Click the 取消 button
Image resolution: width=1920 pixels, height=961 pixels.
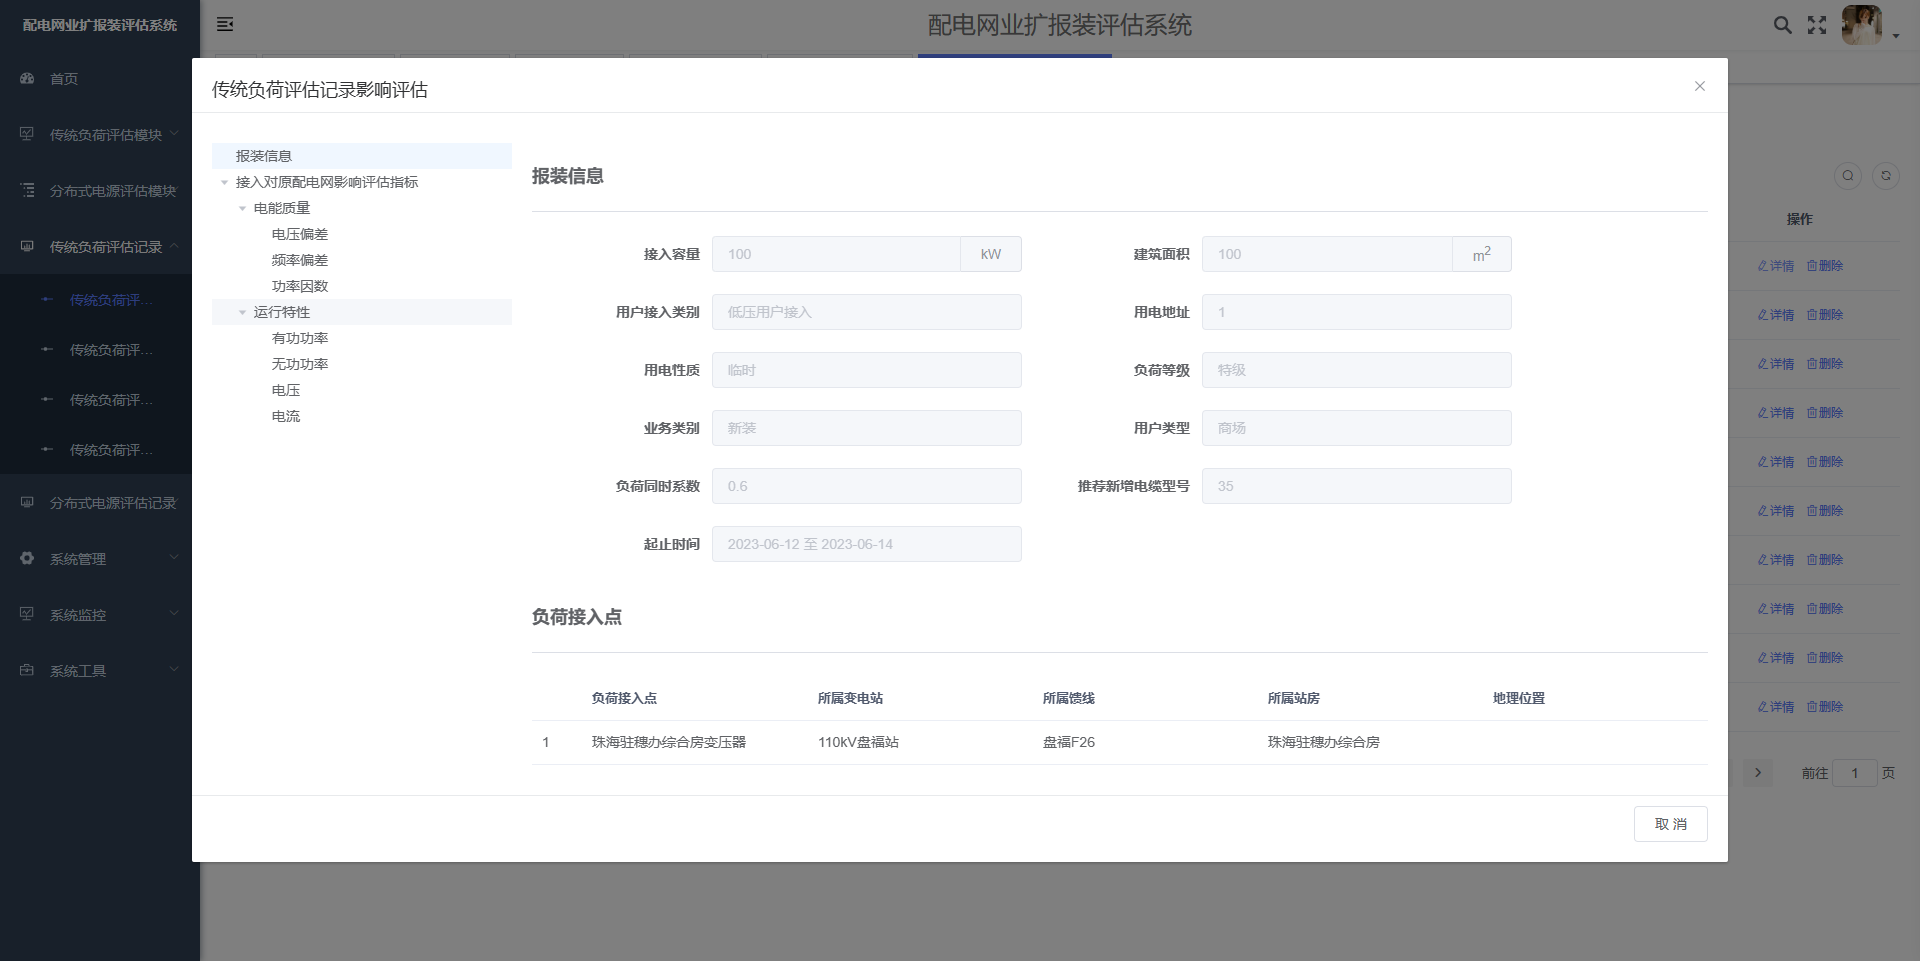coord(1670,824)
